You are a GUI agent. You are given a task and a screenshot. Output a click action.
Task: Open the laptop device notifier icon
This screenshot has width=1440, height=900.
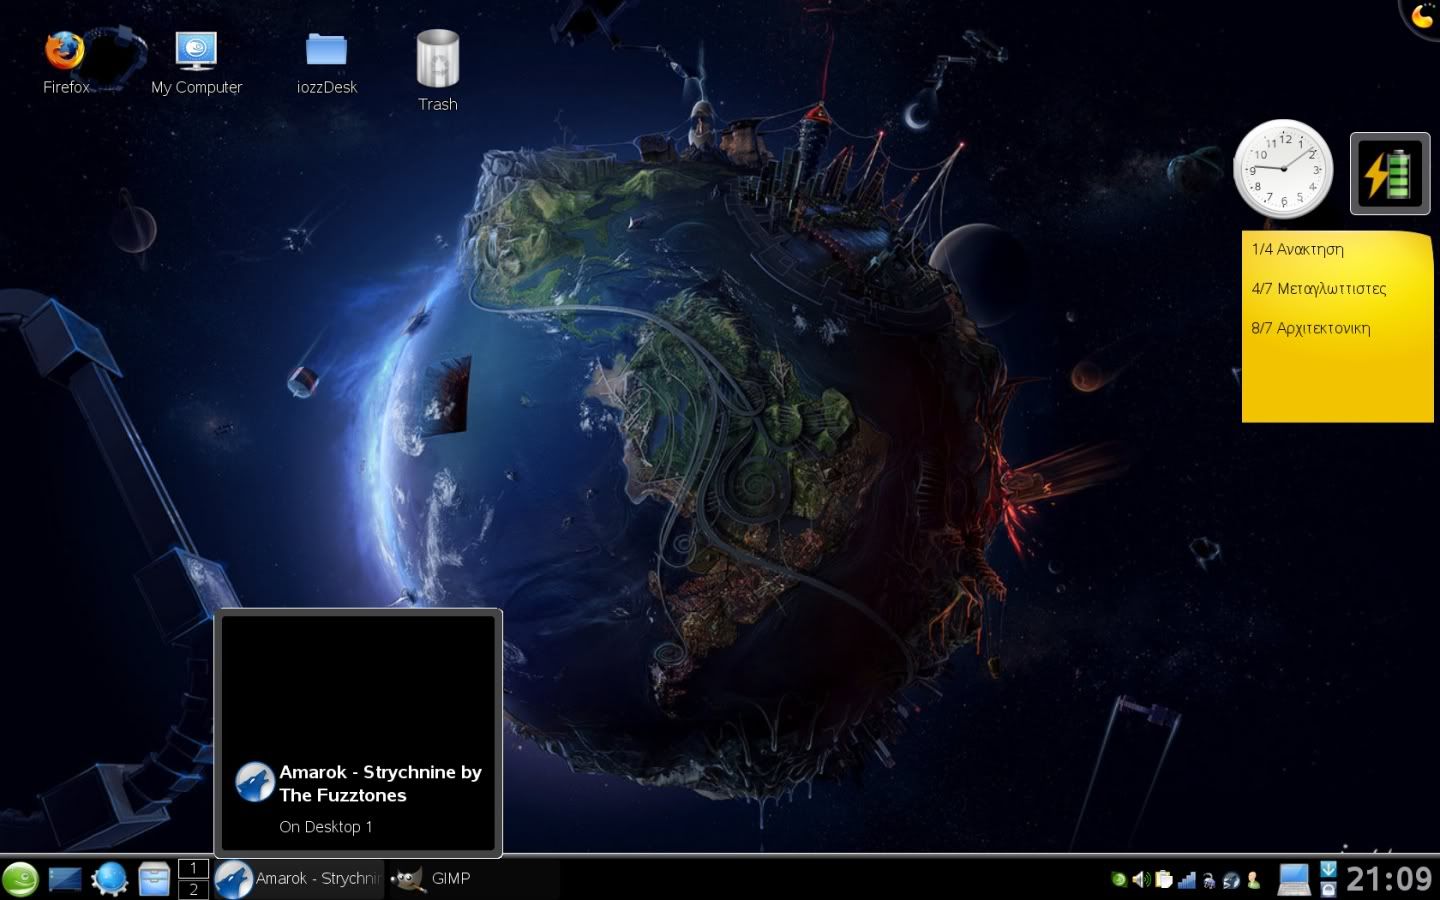coord(1294,880)
